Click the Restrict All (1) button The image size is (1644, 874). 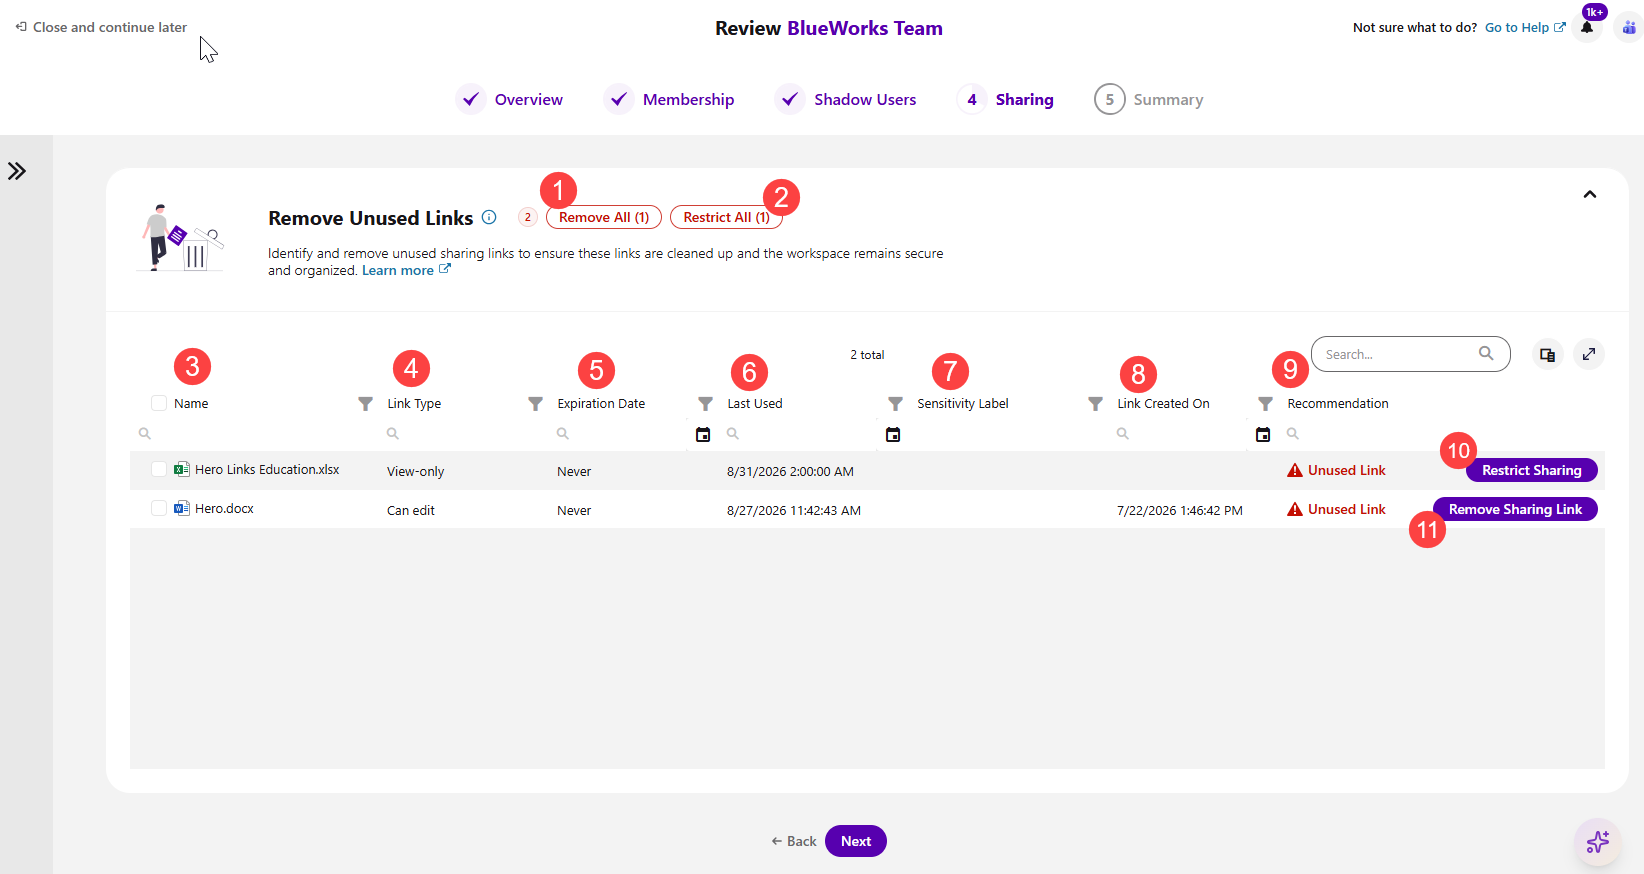point(727,217)
